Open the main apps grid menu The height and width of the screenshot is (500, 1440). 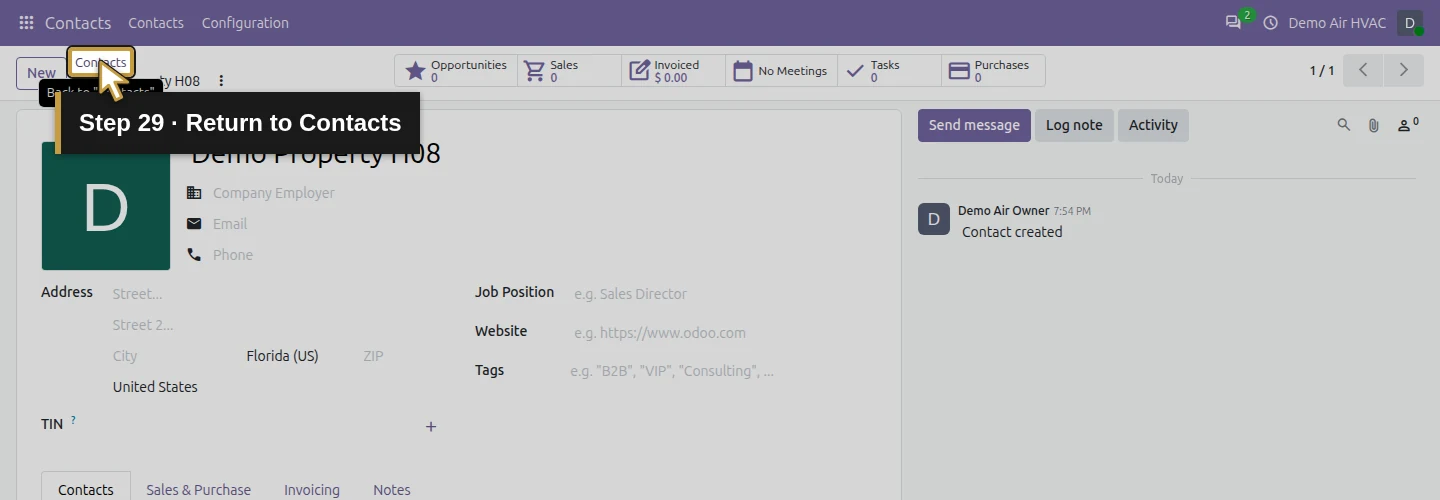[26, 22]
